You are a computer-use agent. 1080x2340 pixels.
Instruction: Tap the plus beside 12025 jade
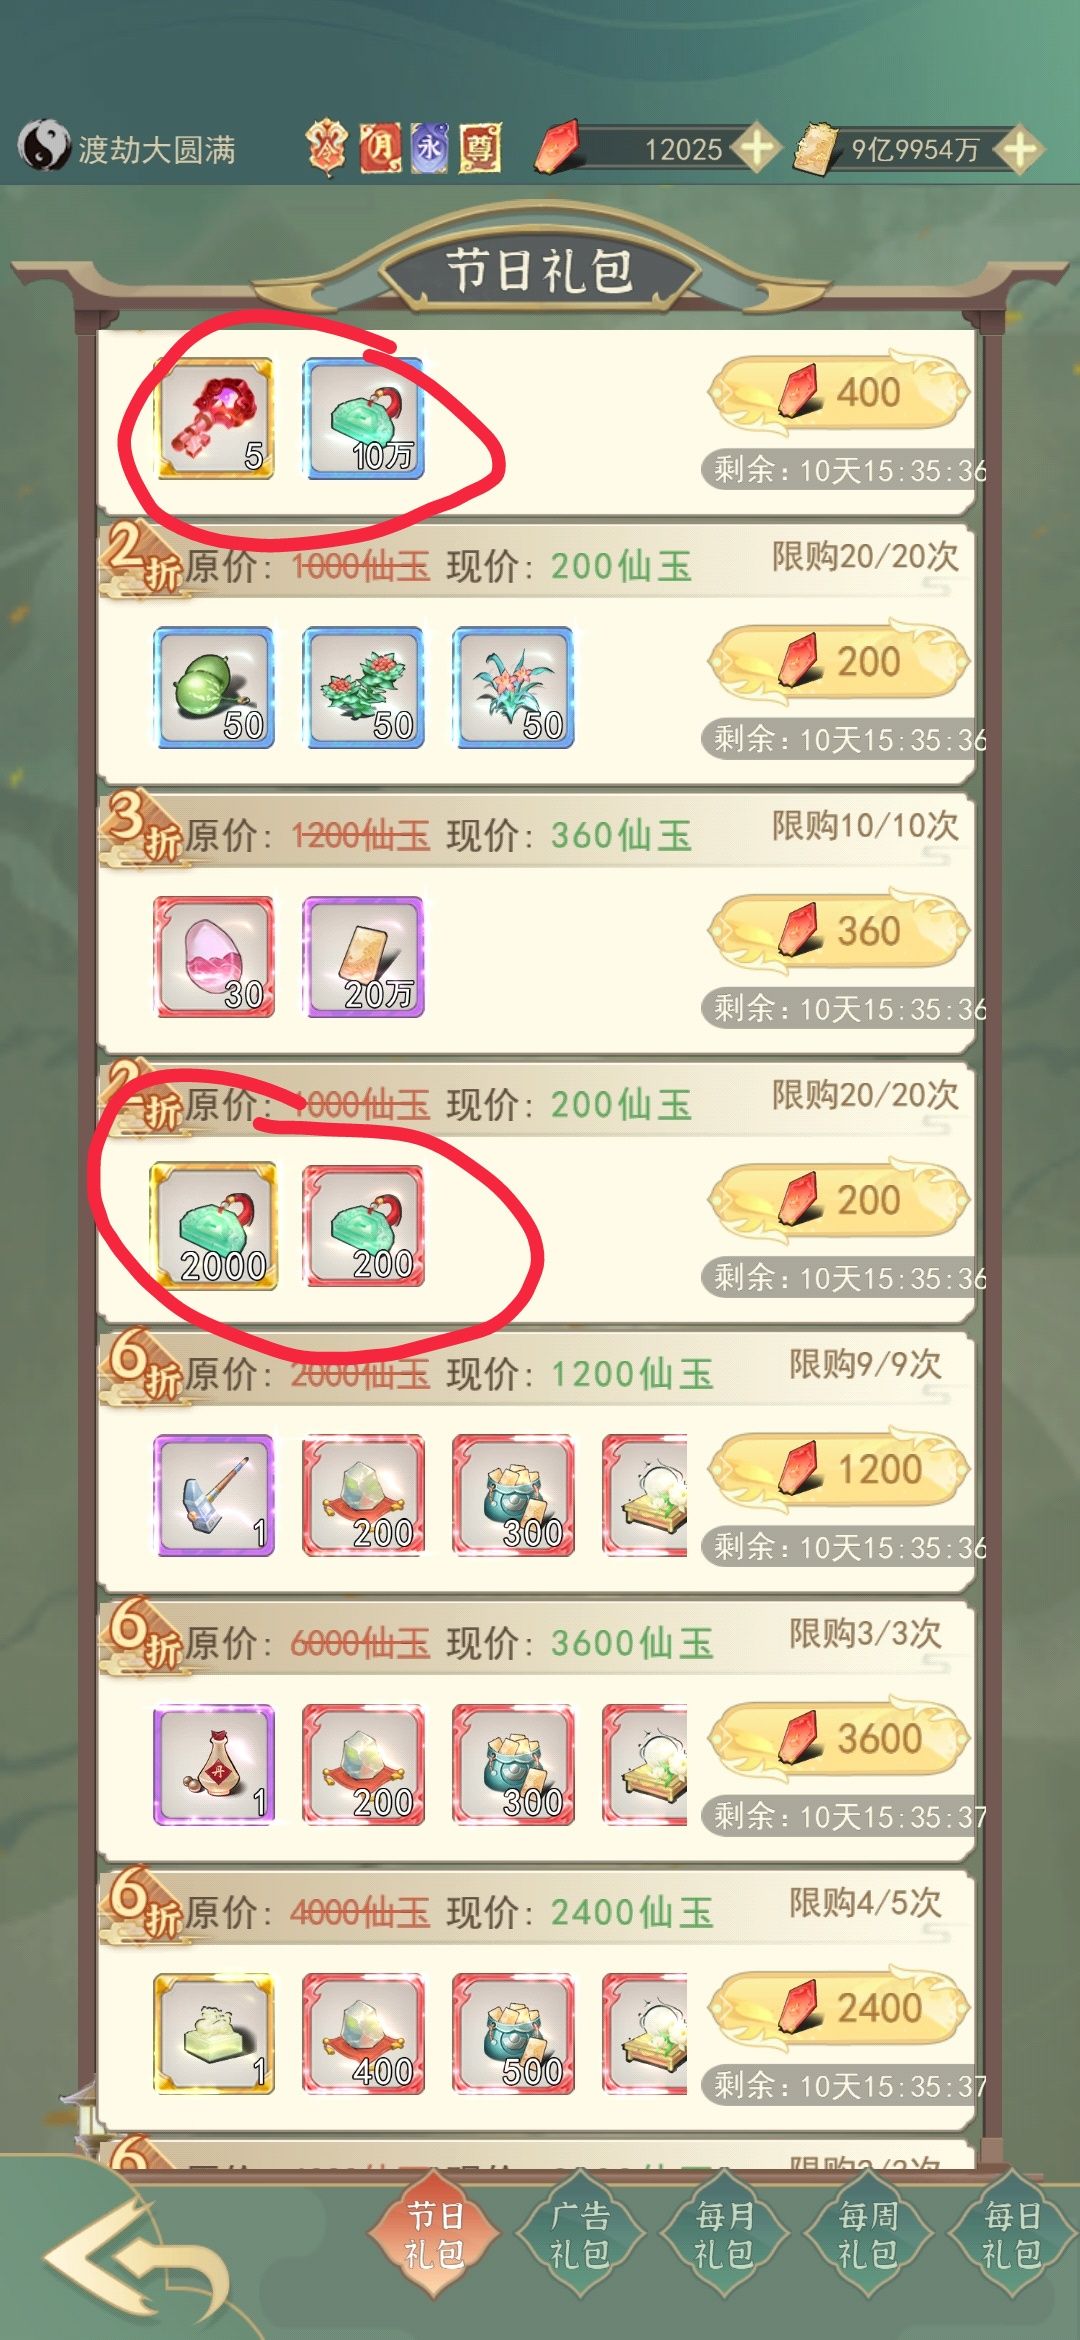point(756,149)
